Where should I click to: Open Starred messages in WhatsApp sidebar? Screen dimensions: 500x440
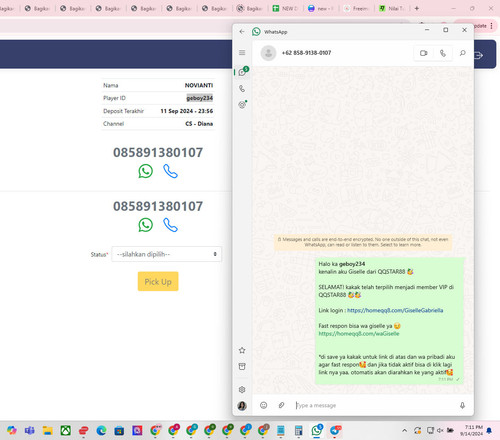point(242,350)
